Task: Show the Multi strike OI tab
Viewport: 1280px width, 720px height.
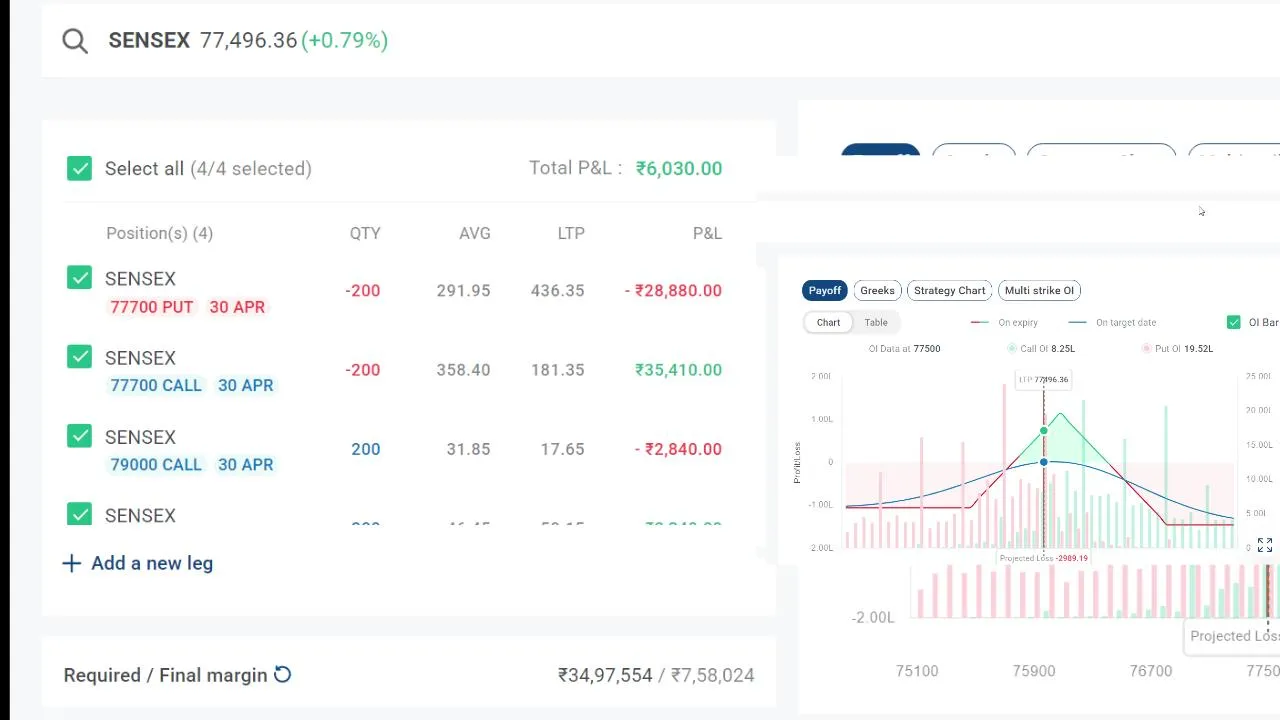Action: point(1039,291)
